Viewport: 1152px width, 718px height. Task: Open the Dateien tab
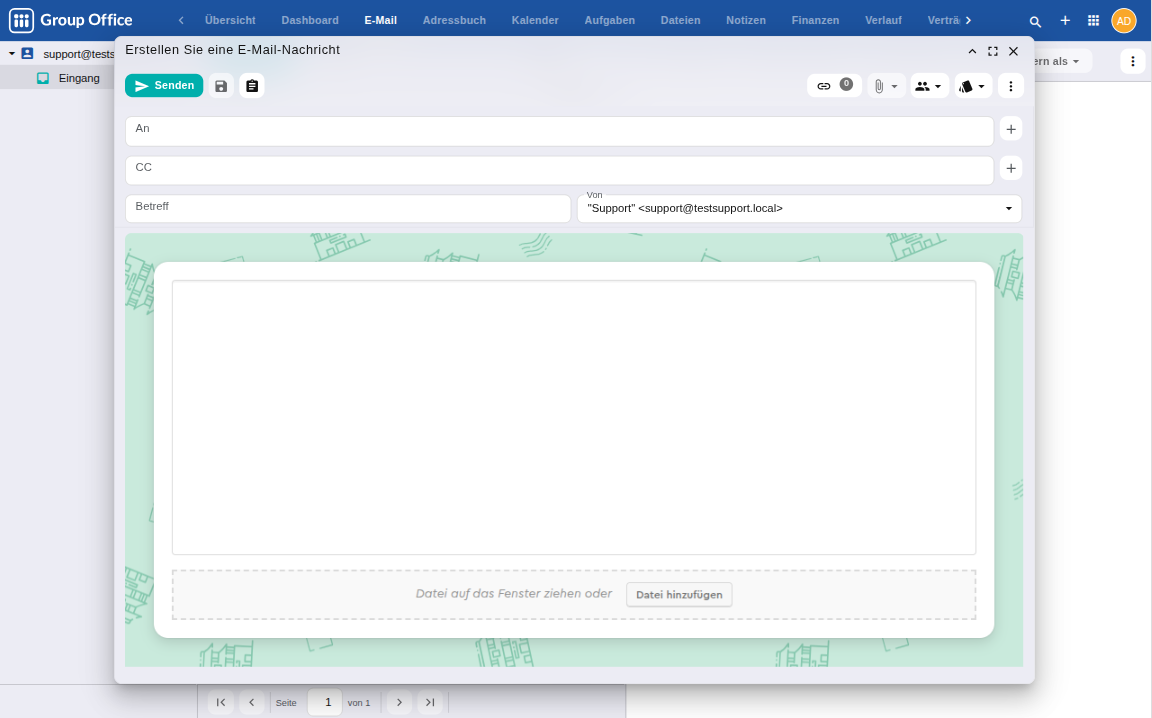pyautogui.click(x=680, y=21)
